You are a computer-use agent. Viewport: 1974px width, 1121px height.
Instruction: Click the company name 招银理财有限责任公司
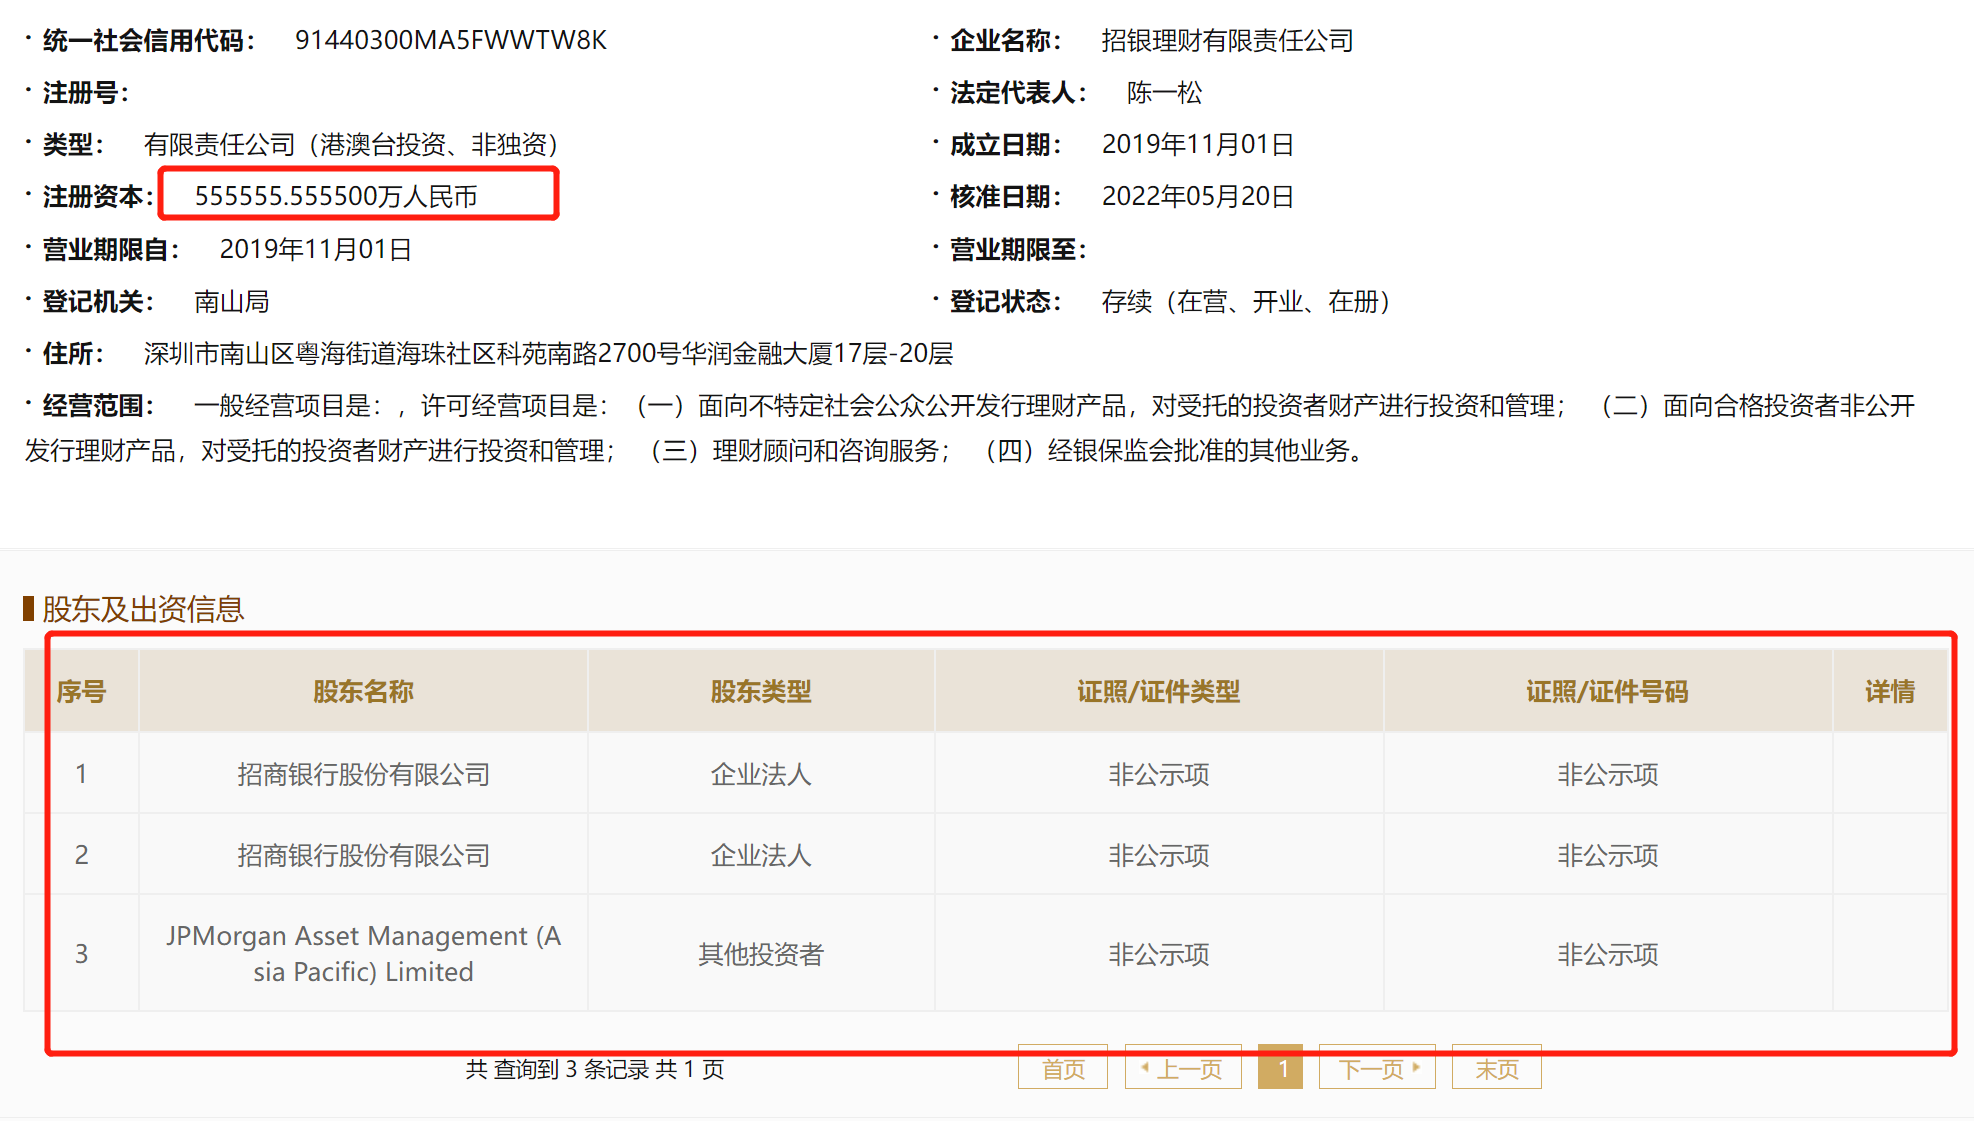coord(1227,40)
